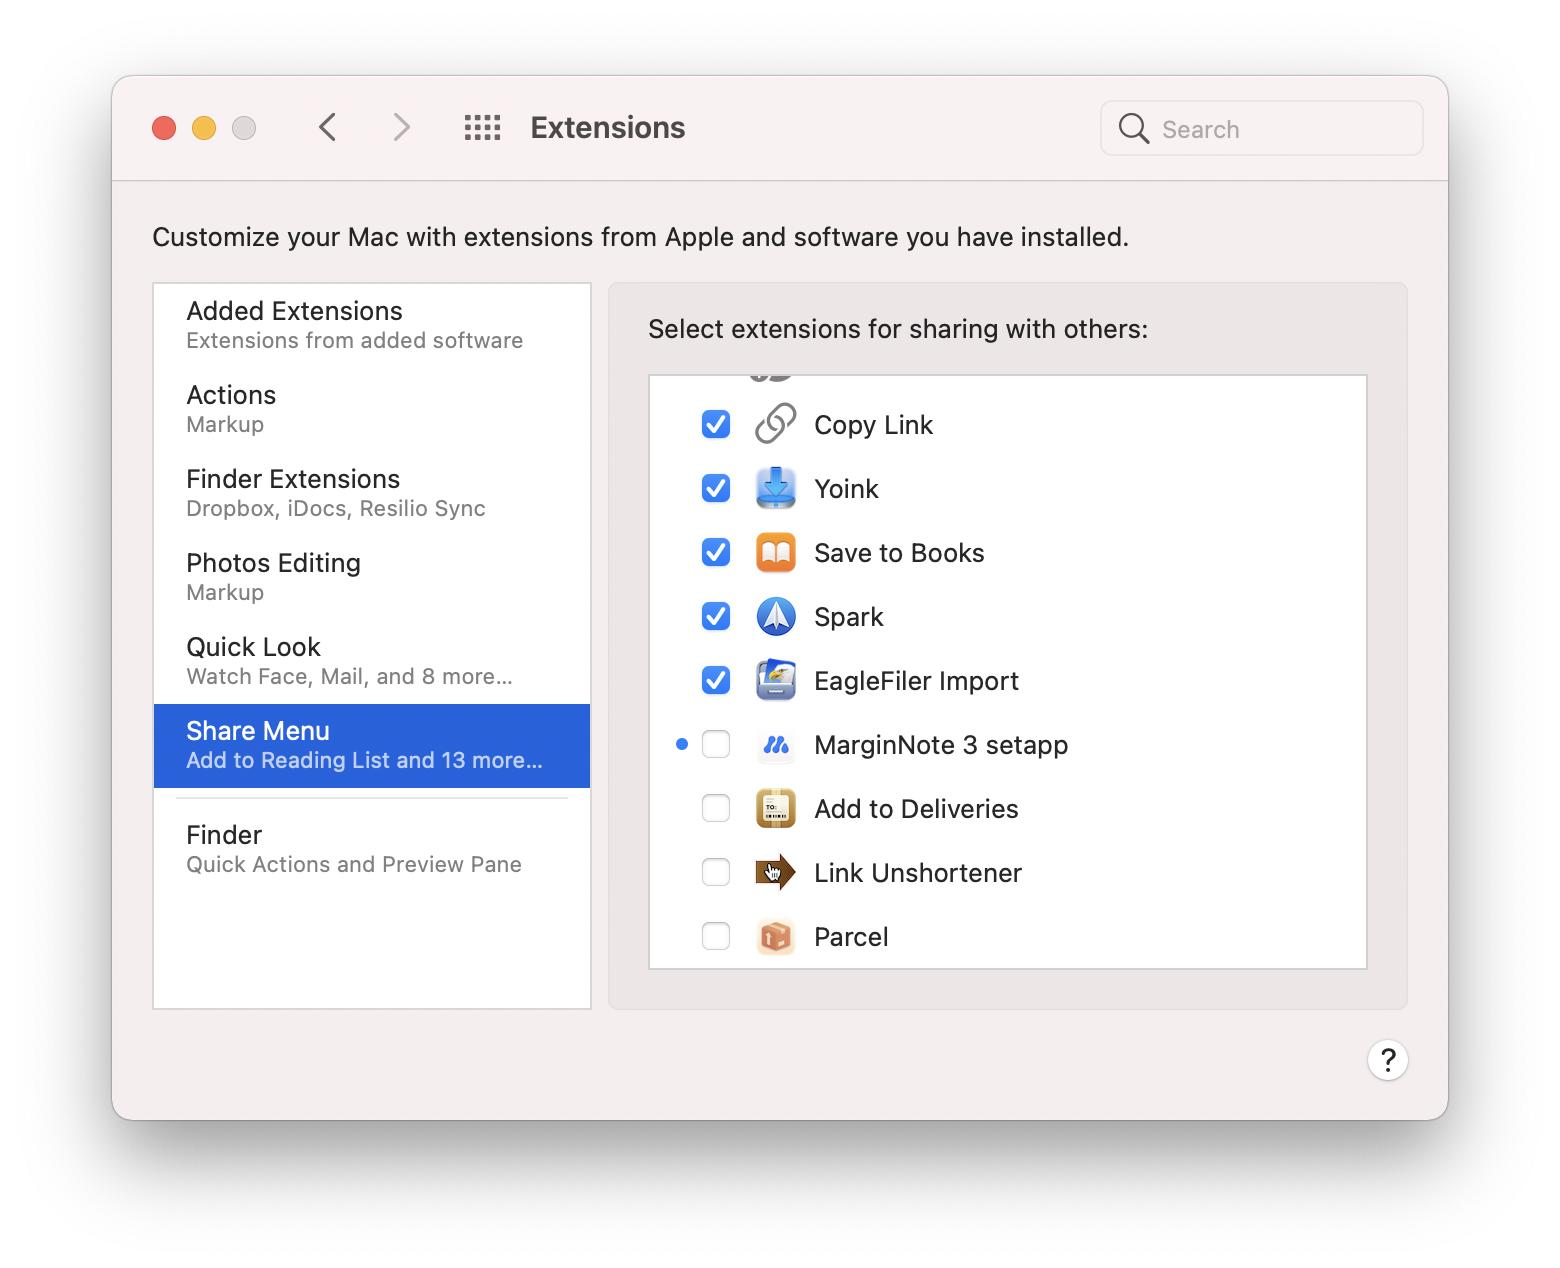1560x1268 pixels.
Task: Enable the Add to Deliveries checkbox
Action: point(716,808)
